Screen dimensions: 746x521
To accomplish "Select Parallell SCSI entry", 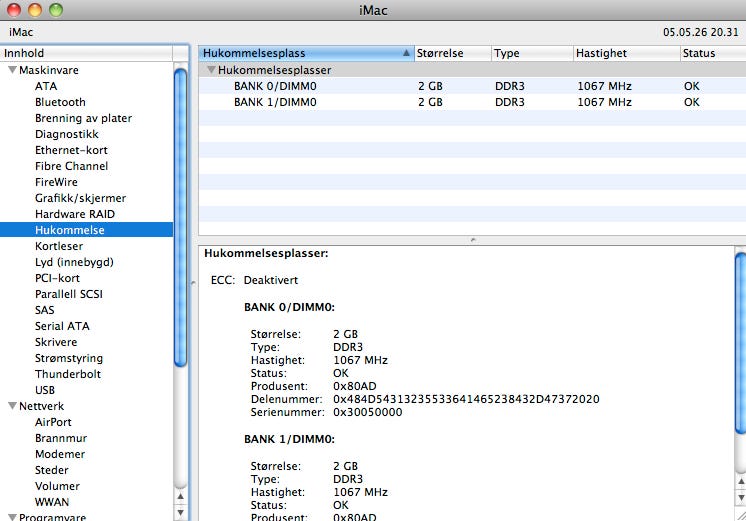I will coord(69,294).
